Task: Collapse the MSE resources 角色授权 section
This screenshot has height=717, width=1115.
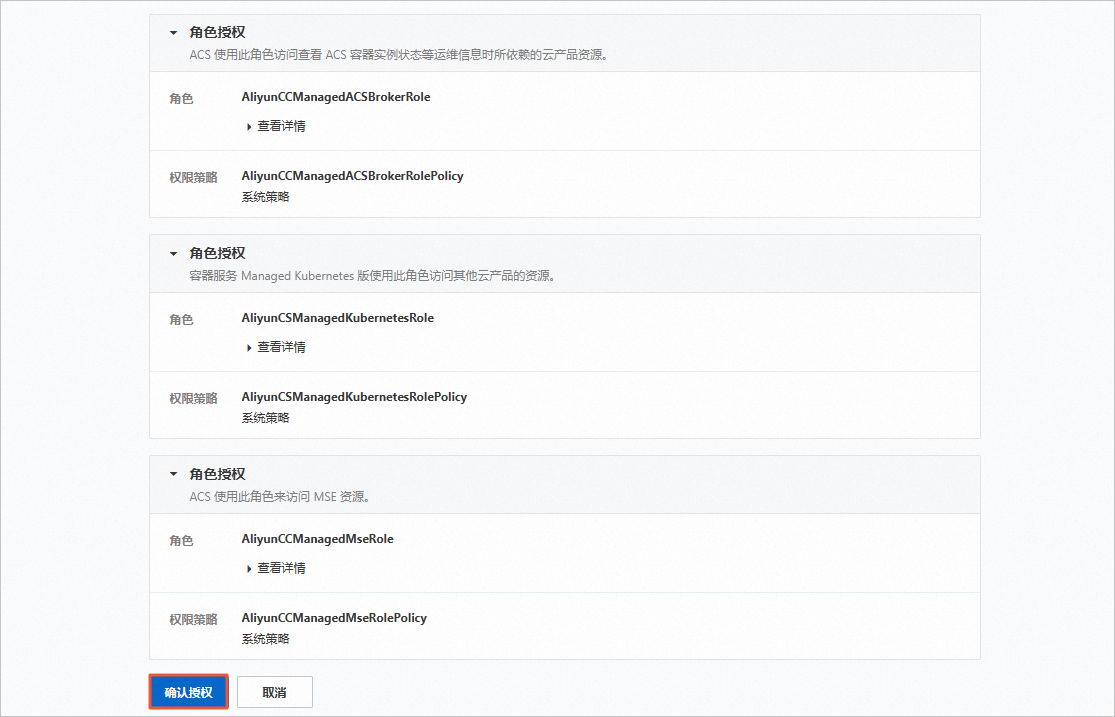Action: click(174, 474)
